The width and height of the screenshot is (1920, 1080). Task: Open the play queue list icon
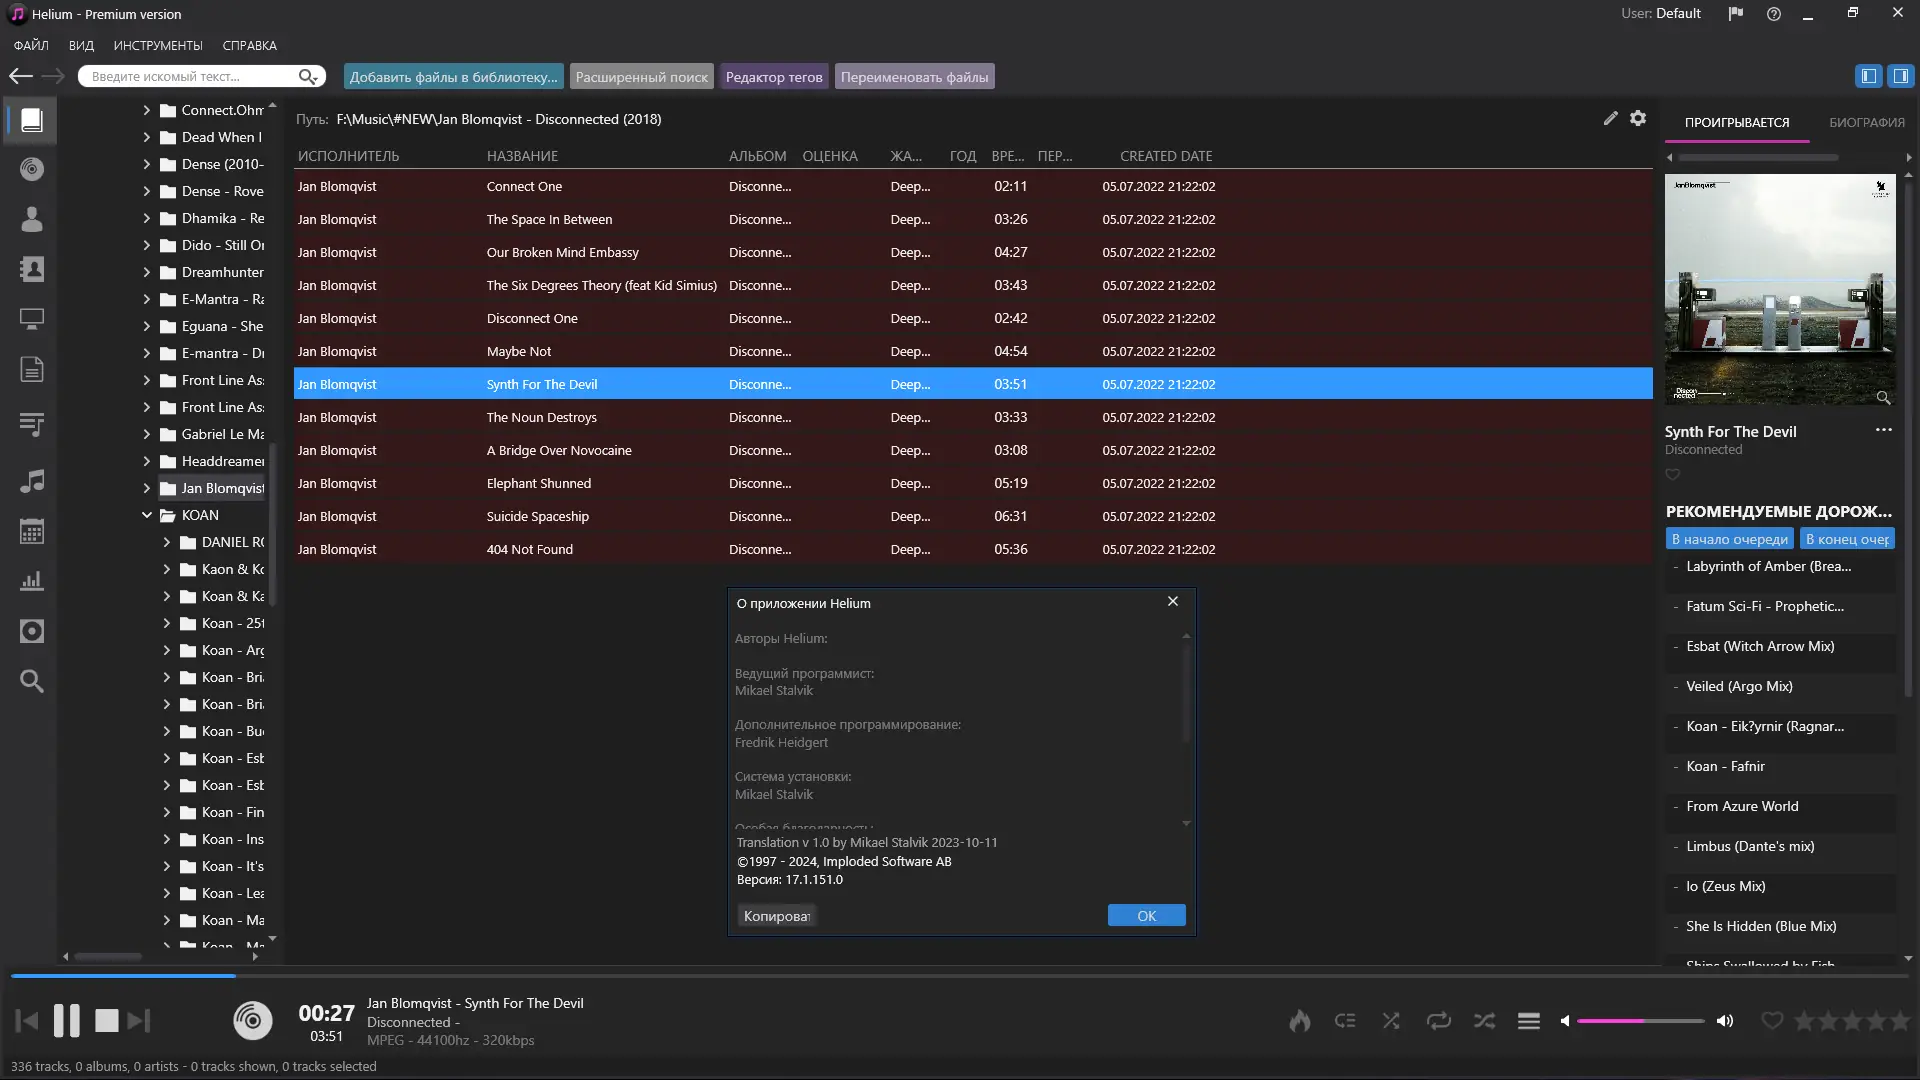[1528, 1021]
